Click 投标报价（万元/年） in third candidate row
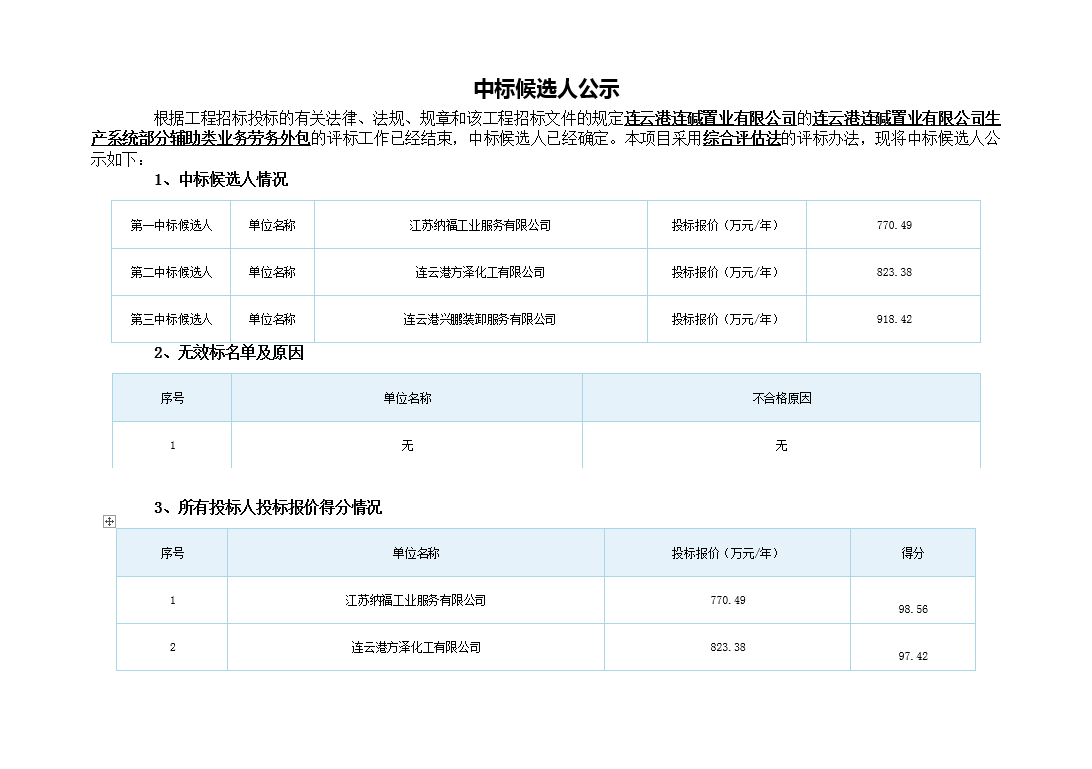This screenshot has height=769, width=1092. click(726, 319)
